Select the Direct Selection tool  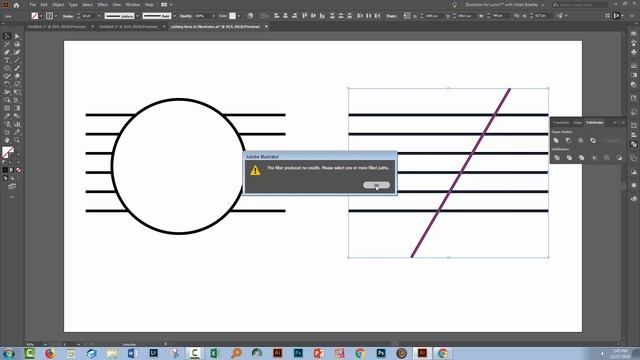(17, 36)
